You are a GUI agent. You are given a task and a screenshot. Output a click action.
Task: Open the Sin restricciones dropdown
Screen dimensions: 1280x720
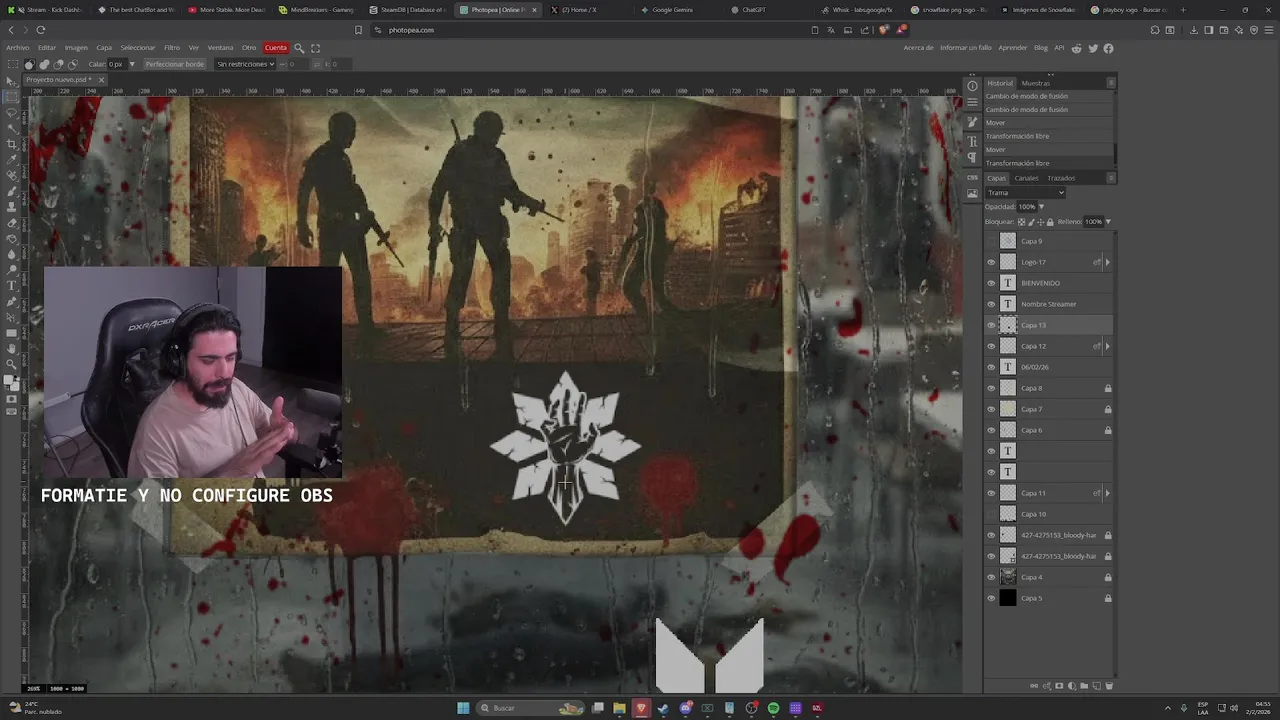pyautogui.click(x=245, y=64)
